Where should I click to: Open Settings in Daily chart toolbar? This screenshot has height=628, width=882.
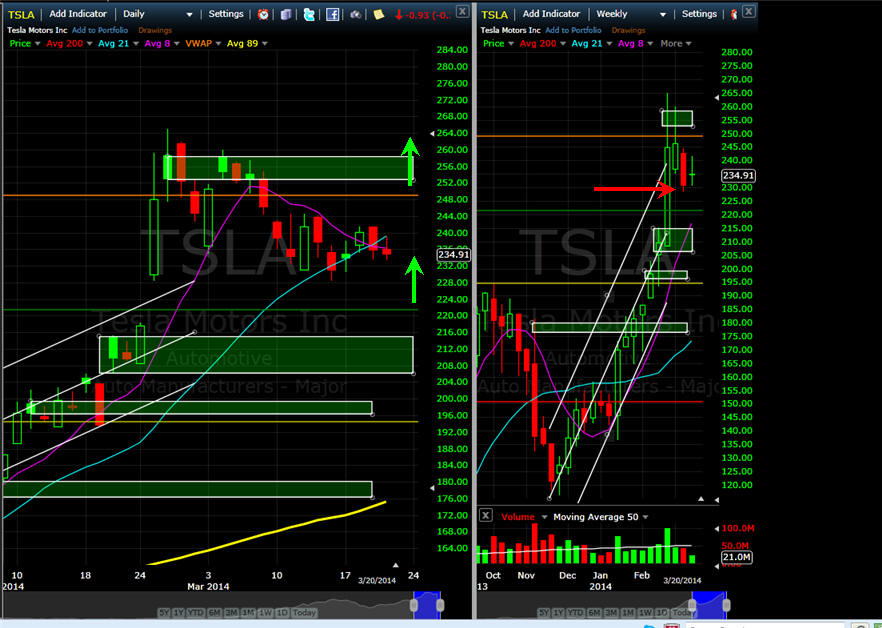point(226,14)
